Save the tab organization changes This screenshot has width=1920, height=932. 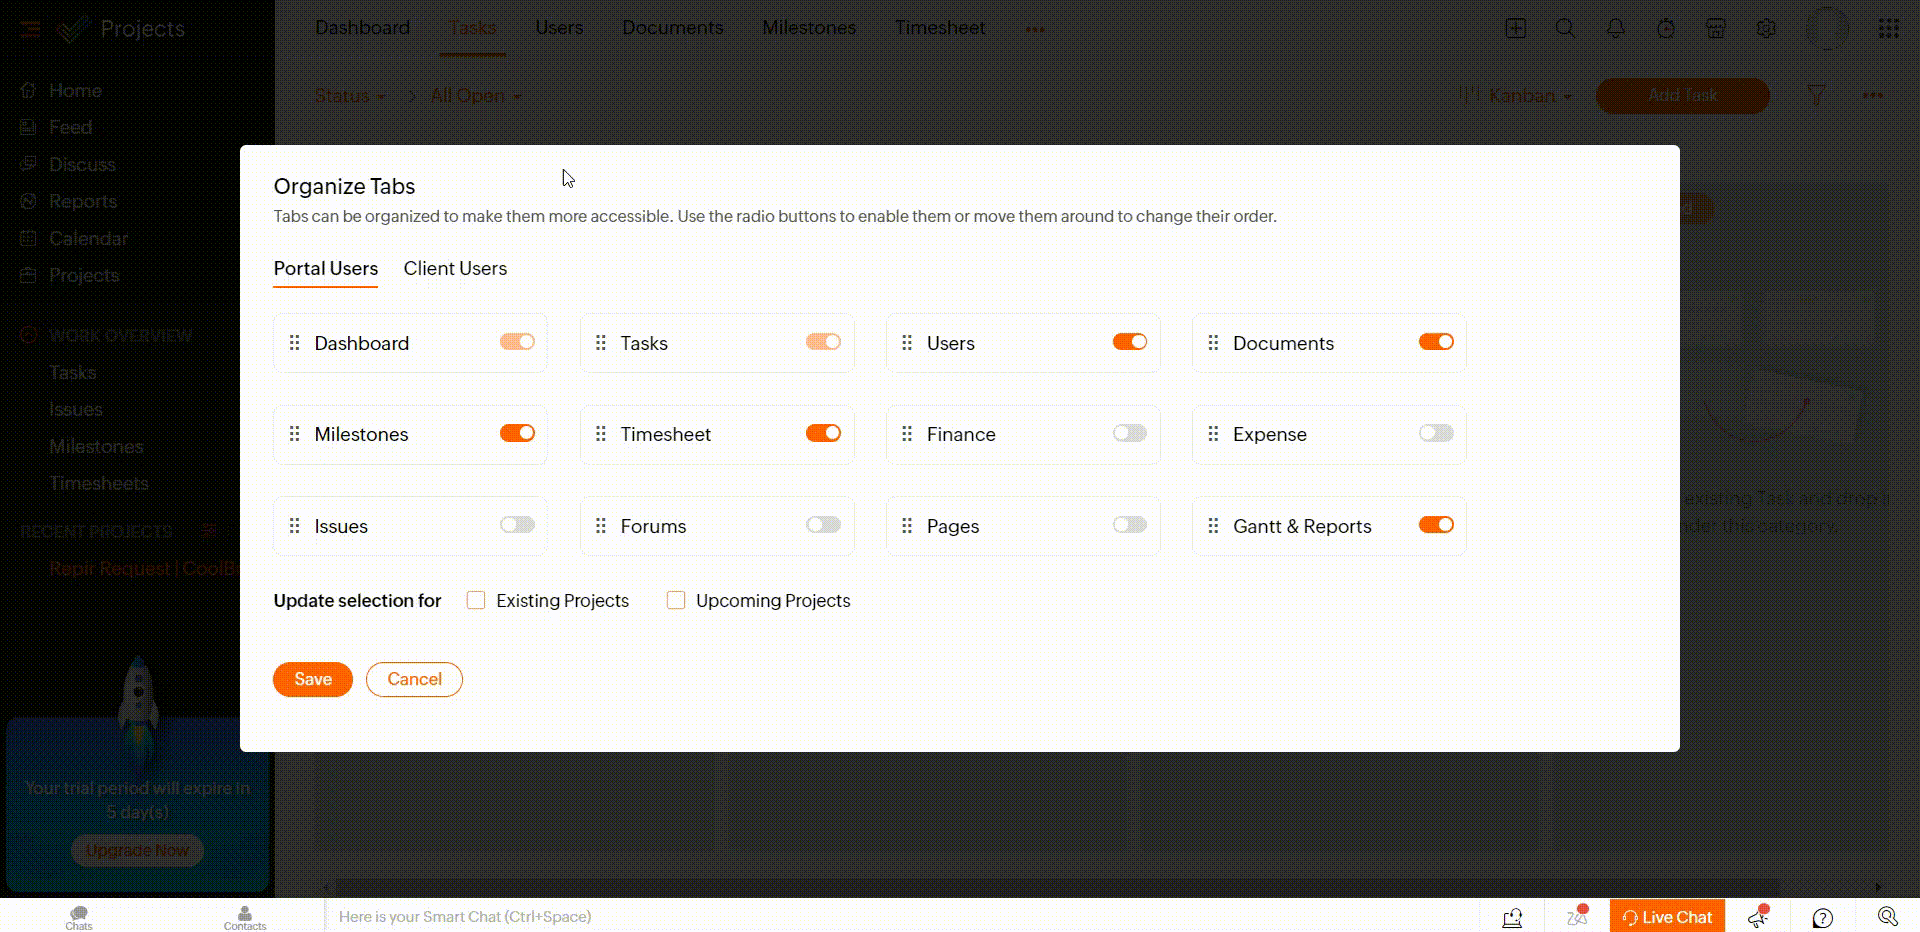(x=313, y=679)
